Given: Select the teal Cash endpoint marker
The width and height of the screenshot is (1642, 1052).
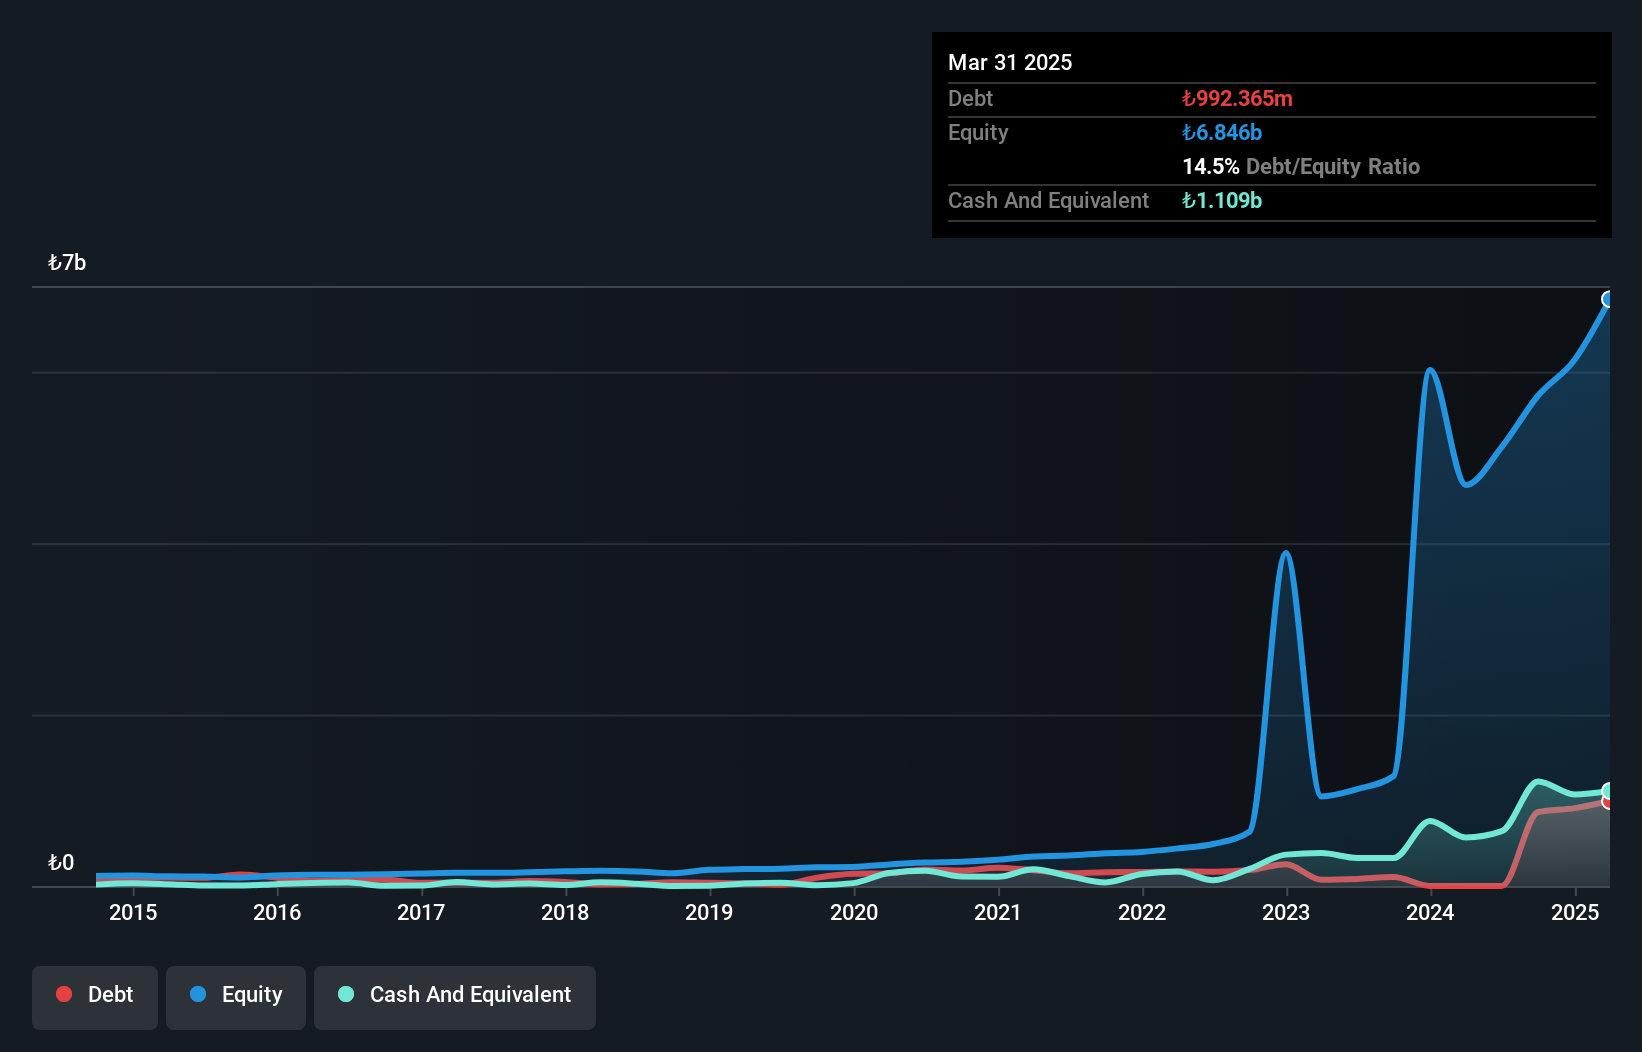Looking at the screenshot, I should click(1608, 791).
